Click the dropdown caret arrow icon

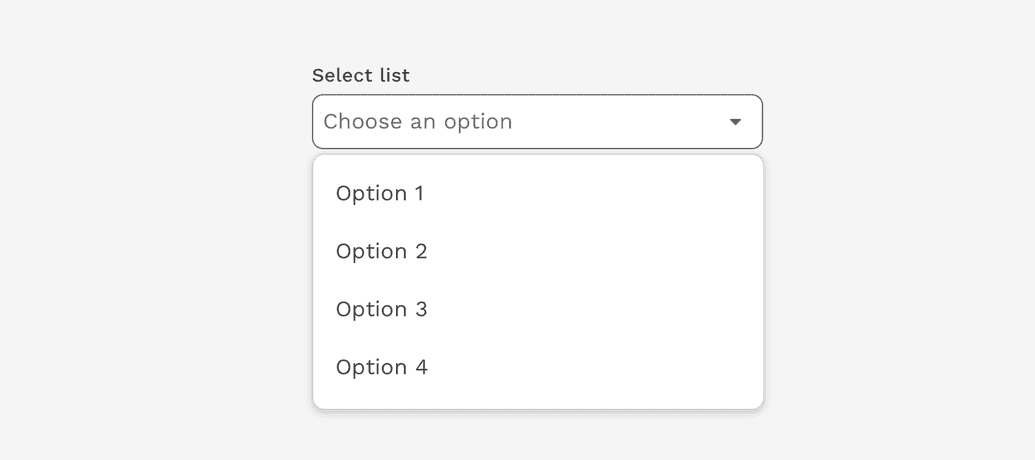click(735, 122)
